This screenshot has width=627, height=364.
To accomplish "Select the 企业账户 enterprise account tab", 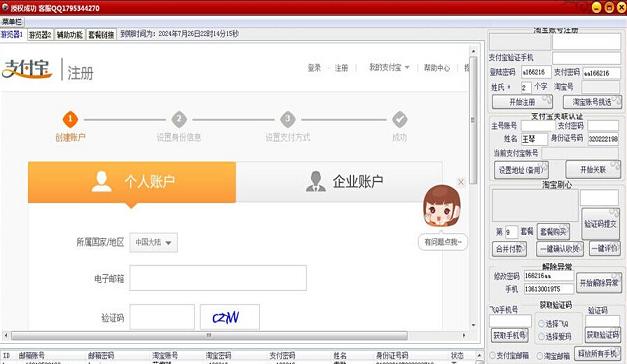I will tap(339, 182).
